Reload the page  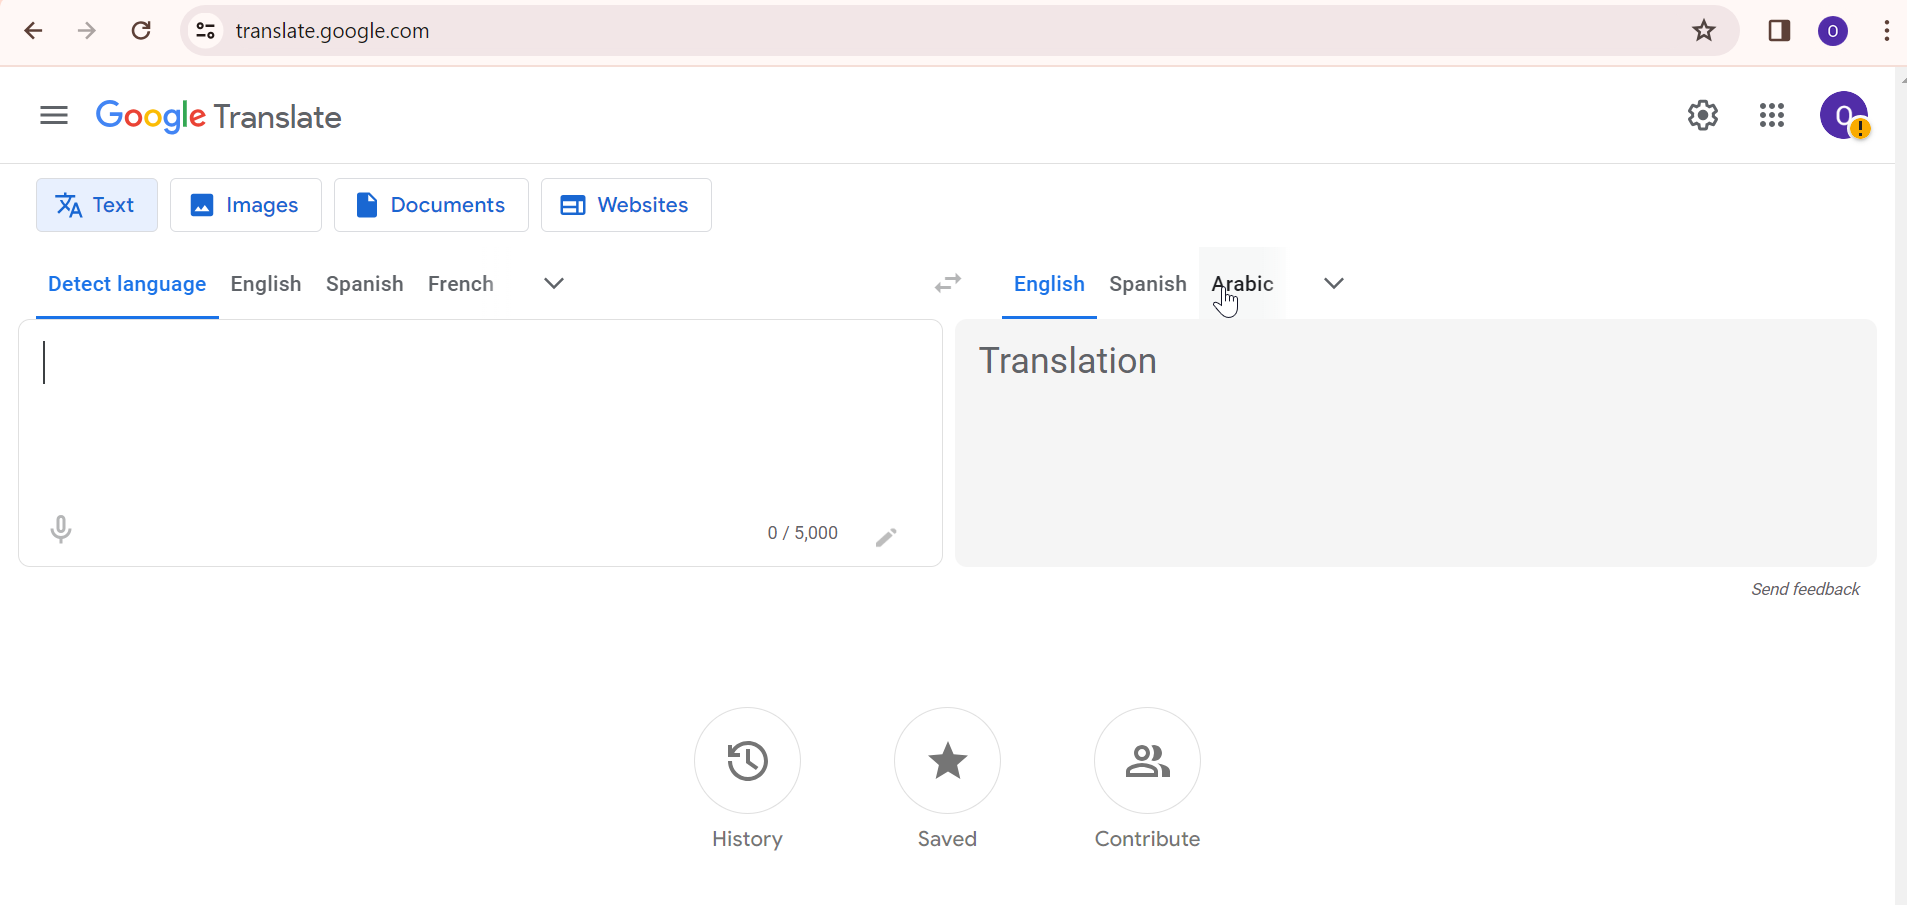click(x=141, y=31)
